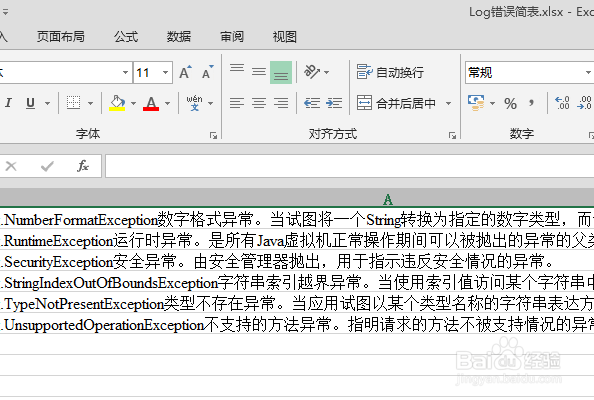Open 公式 ribbon tab
The height and width of the screenshot is (400, 594).
(x=126, y=37)
